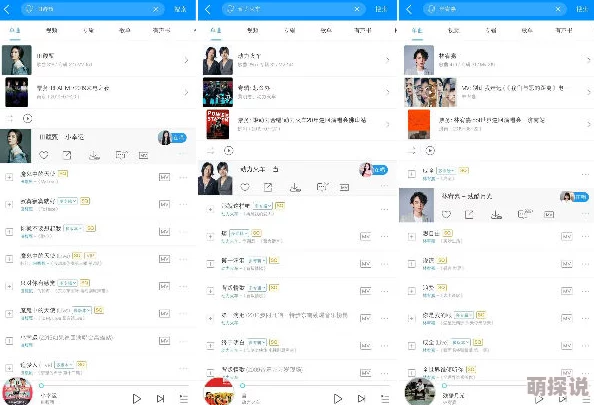Screen dimensions: 594x405
Task: Play all songs on the male singer screen
Action: (x=430, y=151)
